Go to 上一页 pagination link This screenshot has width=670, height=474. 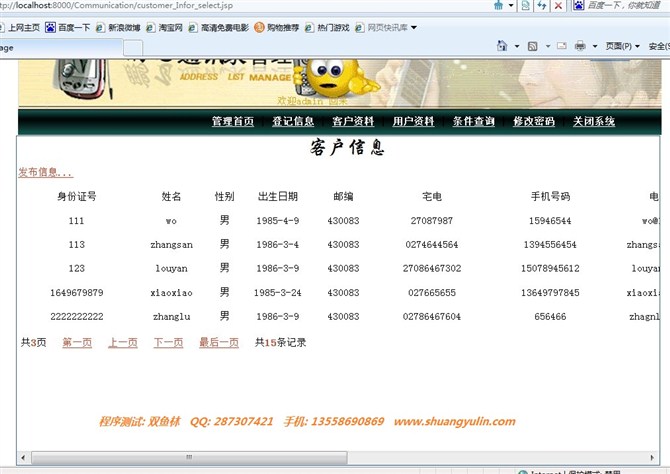coord(123,343)
